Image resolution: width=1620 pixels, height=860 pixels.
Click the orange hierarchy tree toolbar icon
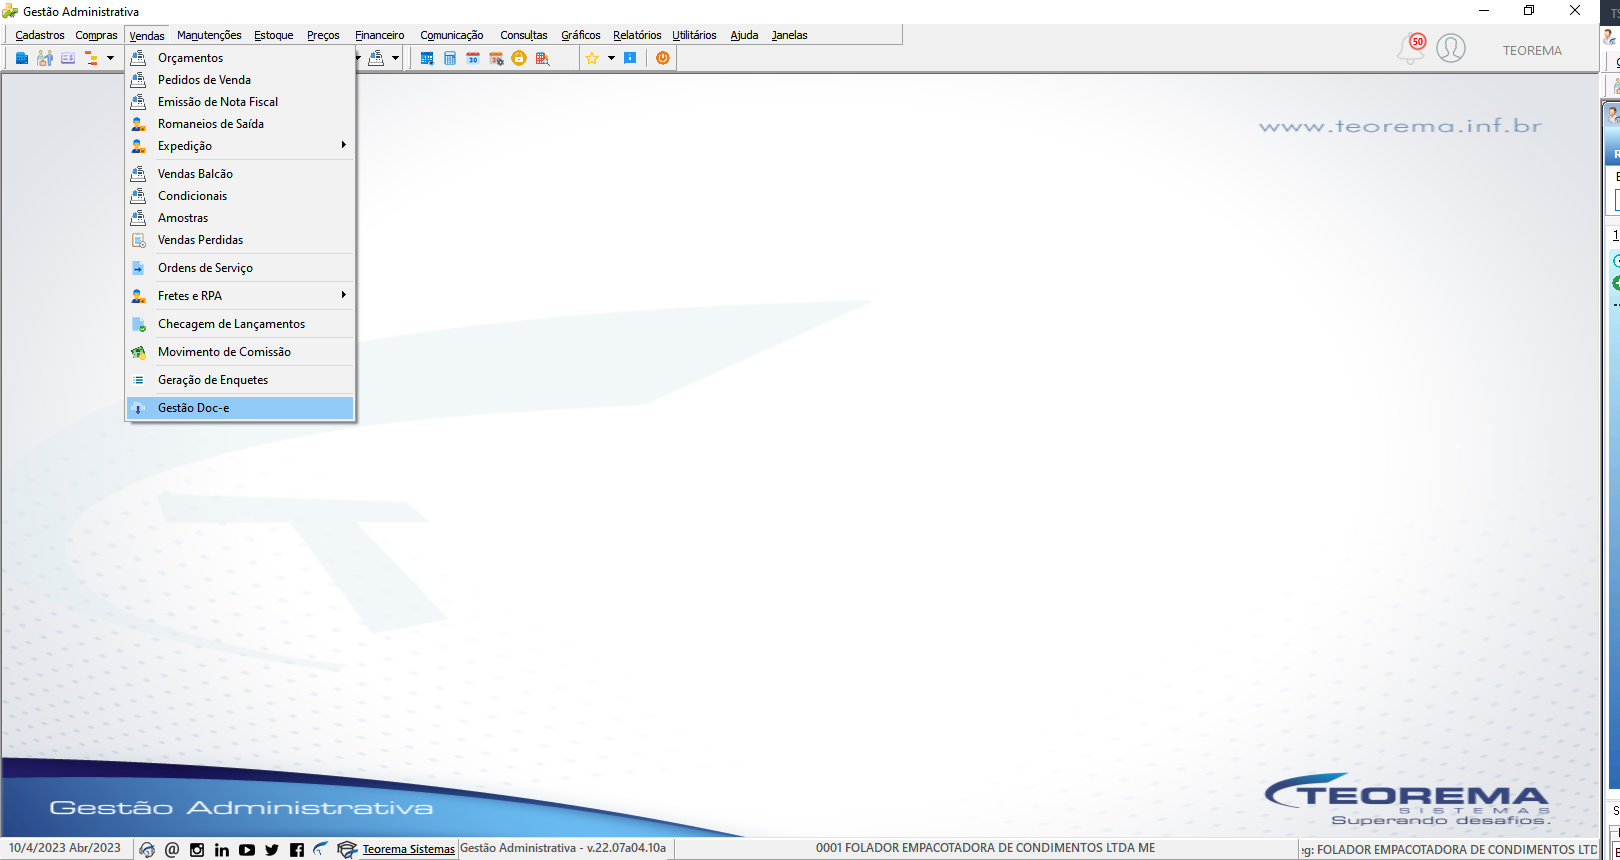click(x=91, y=58)
